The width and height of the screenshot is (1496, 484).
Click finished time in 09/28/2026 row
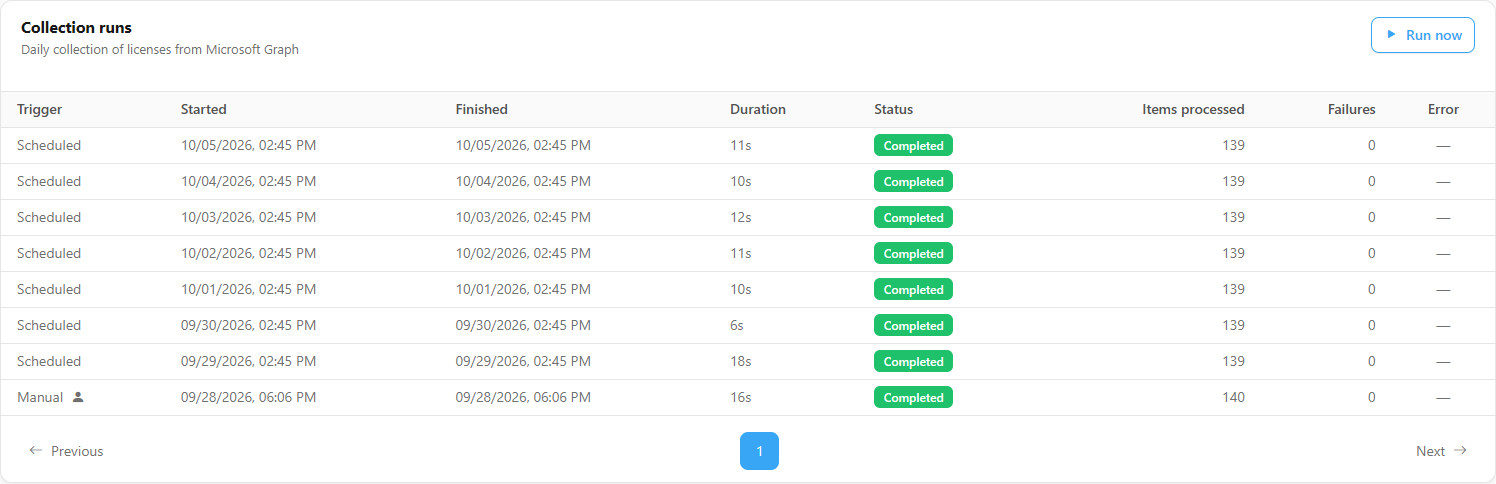[x=523, y=398]
